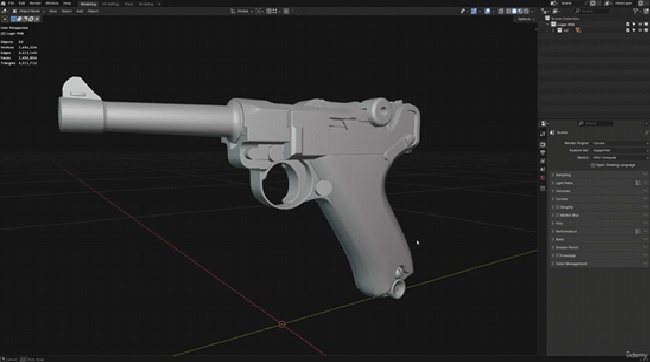The height and width of the screenshot is (362, 650).
Task: Open the Render properties tab icon
Action: pos(543,144)
